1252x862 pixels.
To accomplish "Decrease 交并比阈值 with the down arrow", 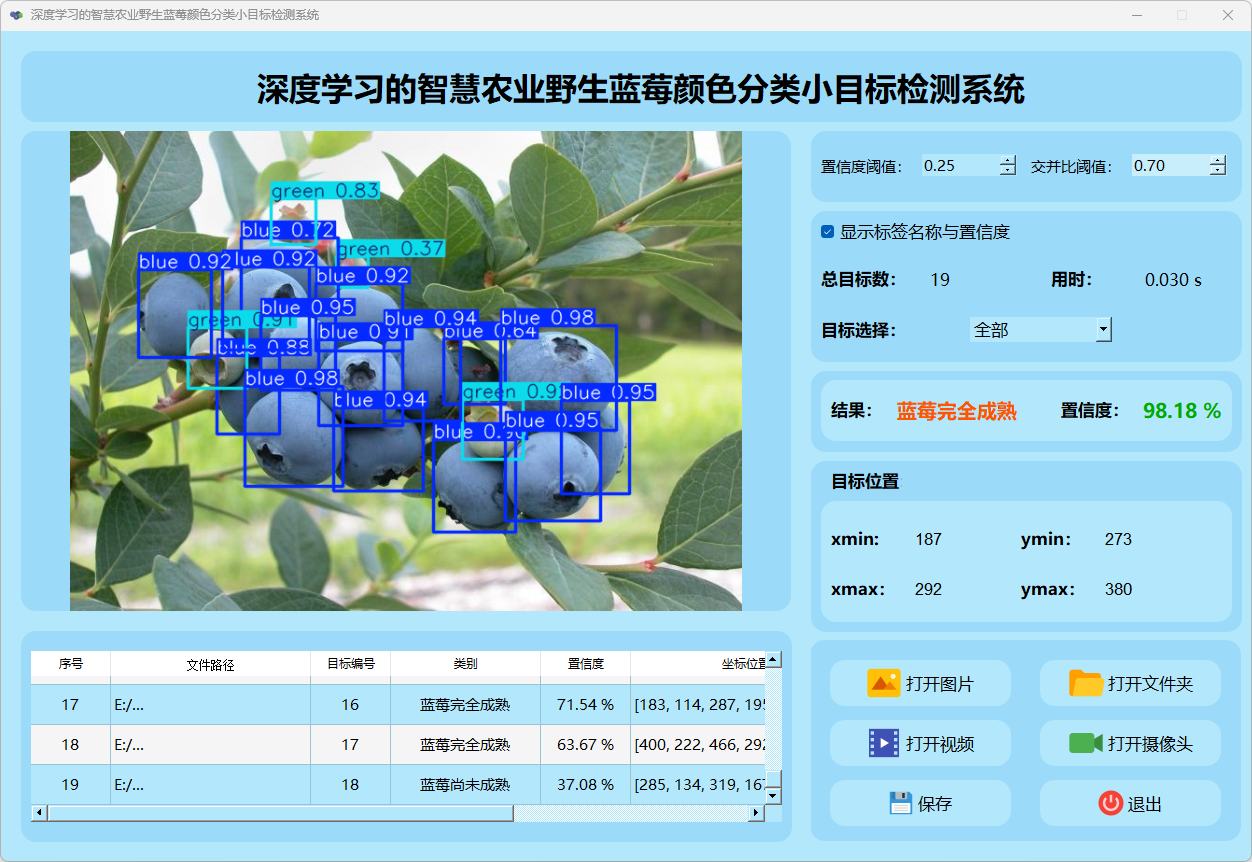I will pyautogui.click(x=1217, y=171).
